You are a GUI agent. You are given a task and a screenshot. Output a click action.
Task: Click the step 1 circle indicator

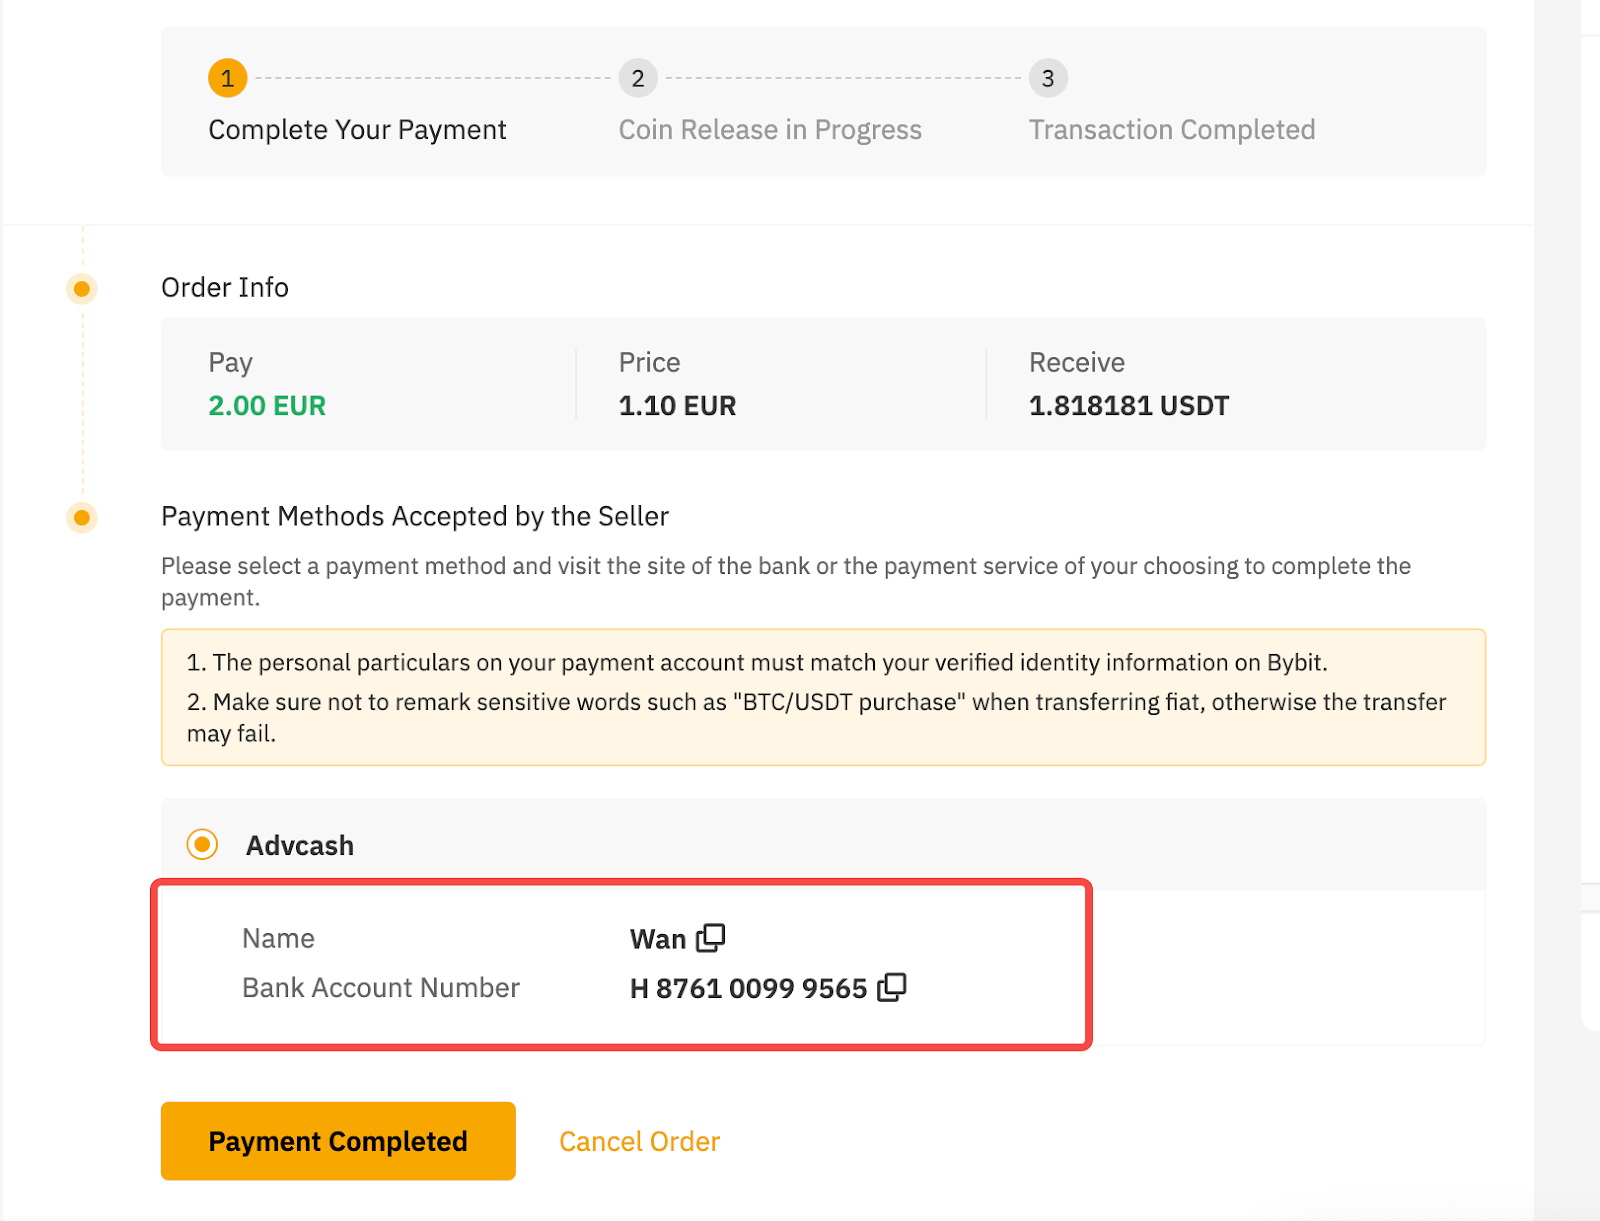point(228,78)
